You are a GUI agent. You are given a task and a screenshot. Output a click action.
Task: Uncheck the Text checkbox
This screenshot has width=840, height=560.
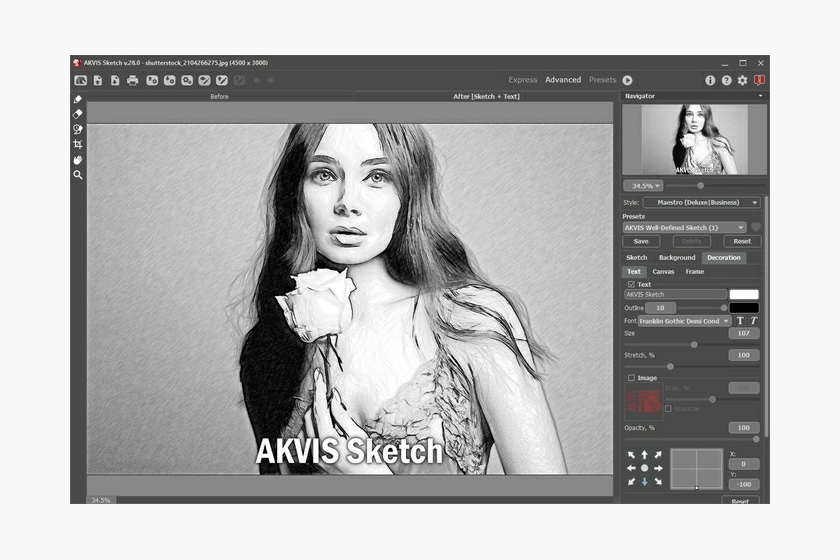(631, 284)
